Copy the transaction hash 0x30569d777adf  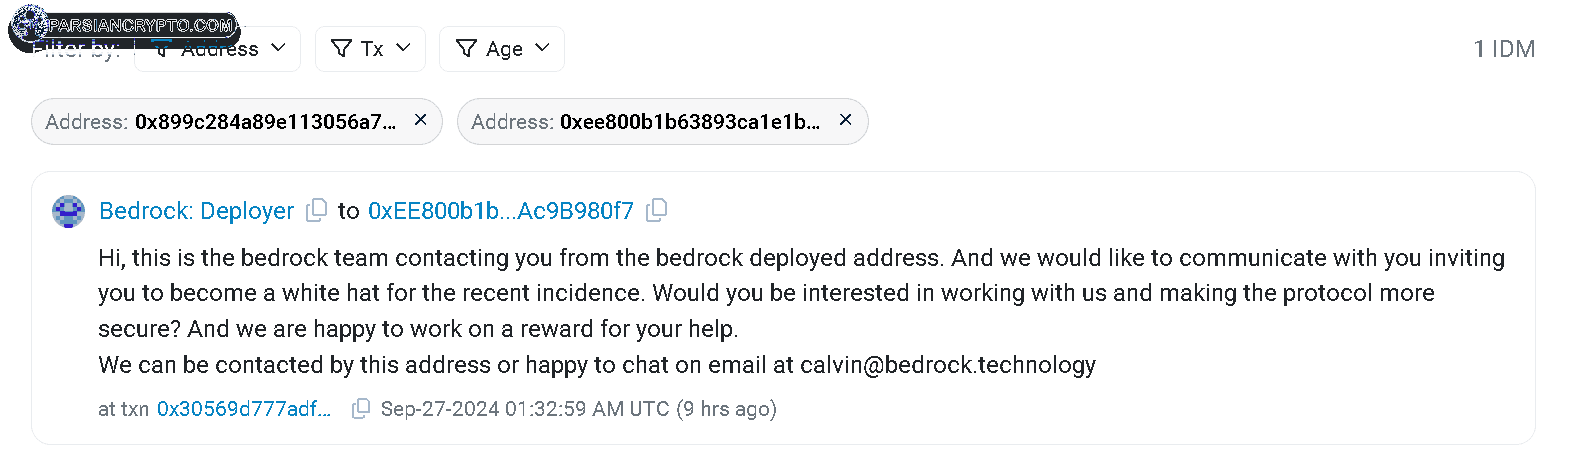361,408
